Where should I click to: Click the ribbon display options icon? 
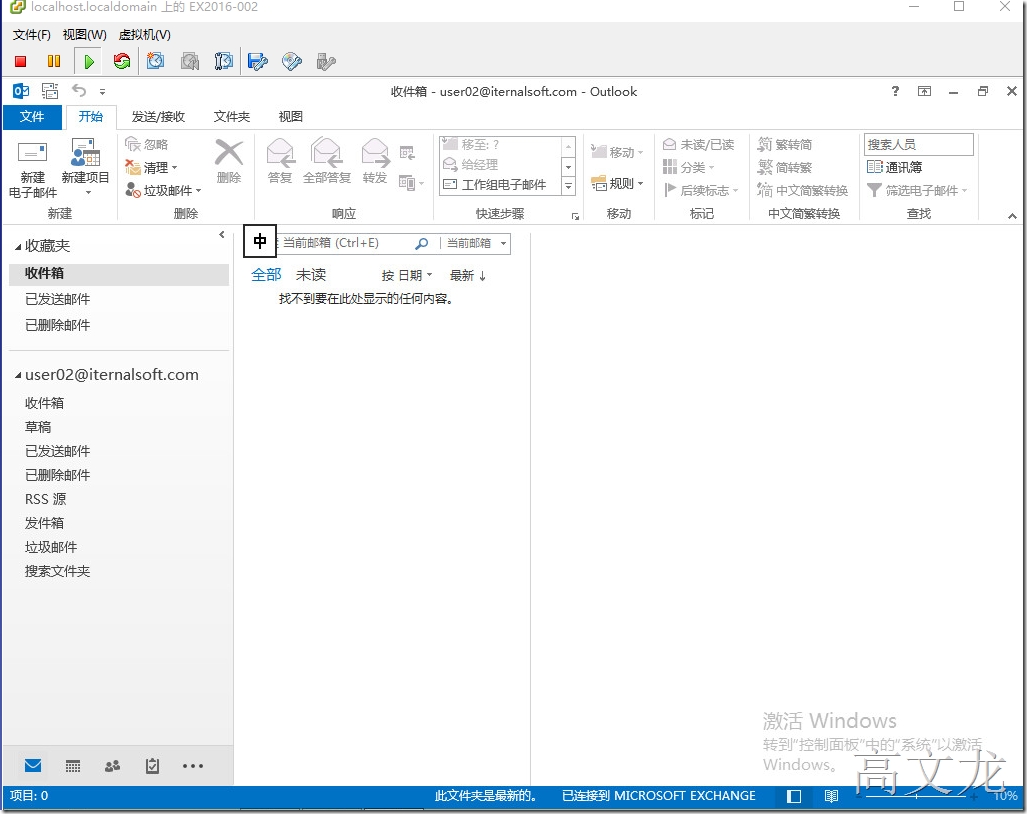click(924, 91)
